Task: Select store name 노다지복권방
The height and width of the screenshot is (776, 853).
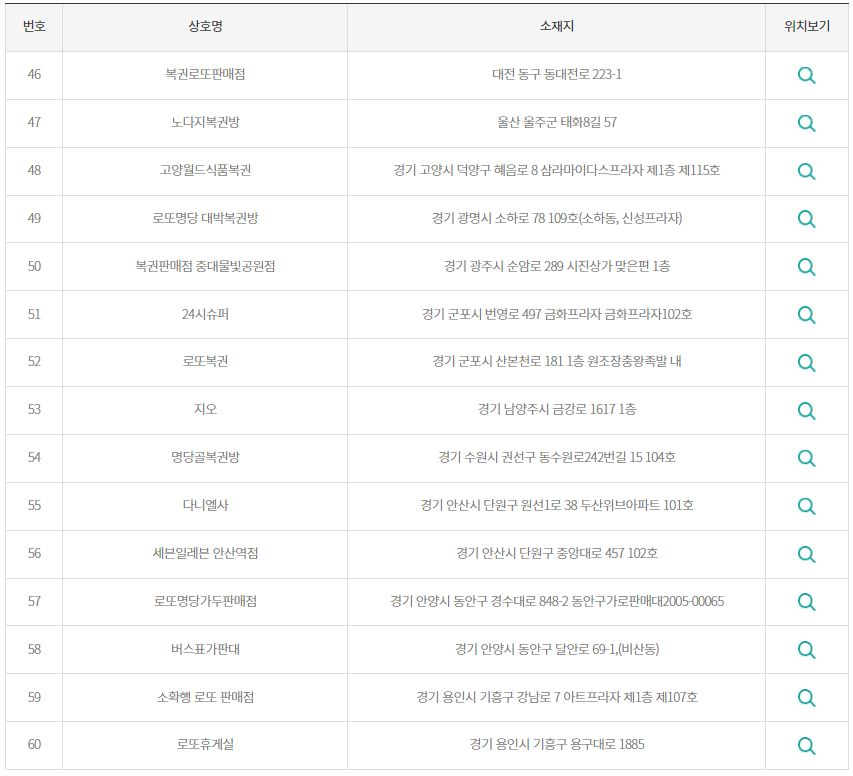Action: (x=205, y=122)
